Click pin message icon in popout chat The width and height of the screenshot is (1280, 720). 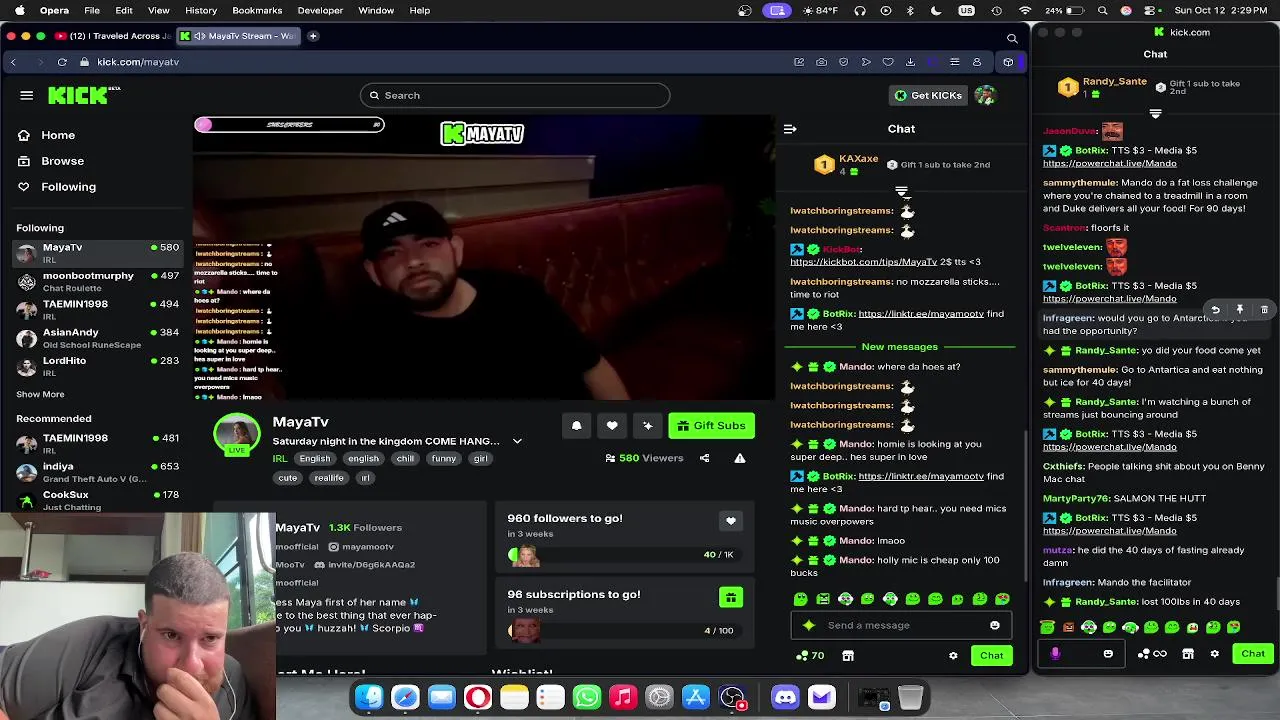coord(1239,310)
